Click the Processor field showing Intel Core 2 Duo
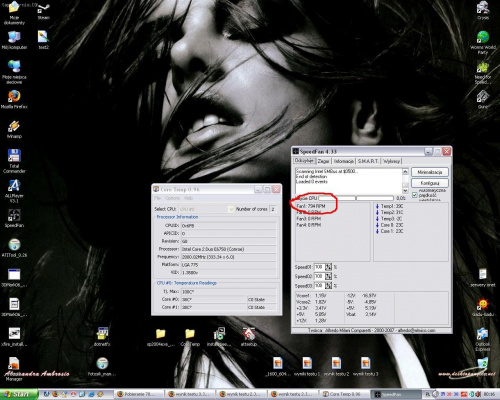Viewport: 500px width, 400px height. point(228,249)
